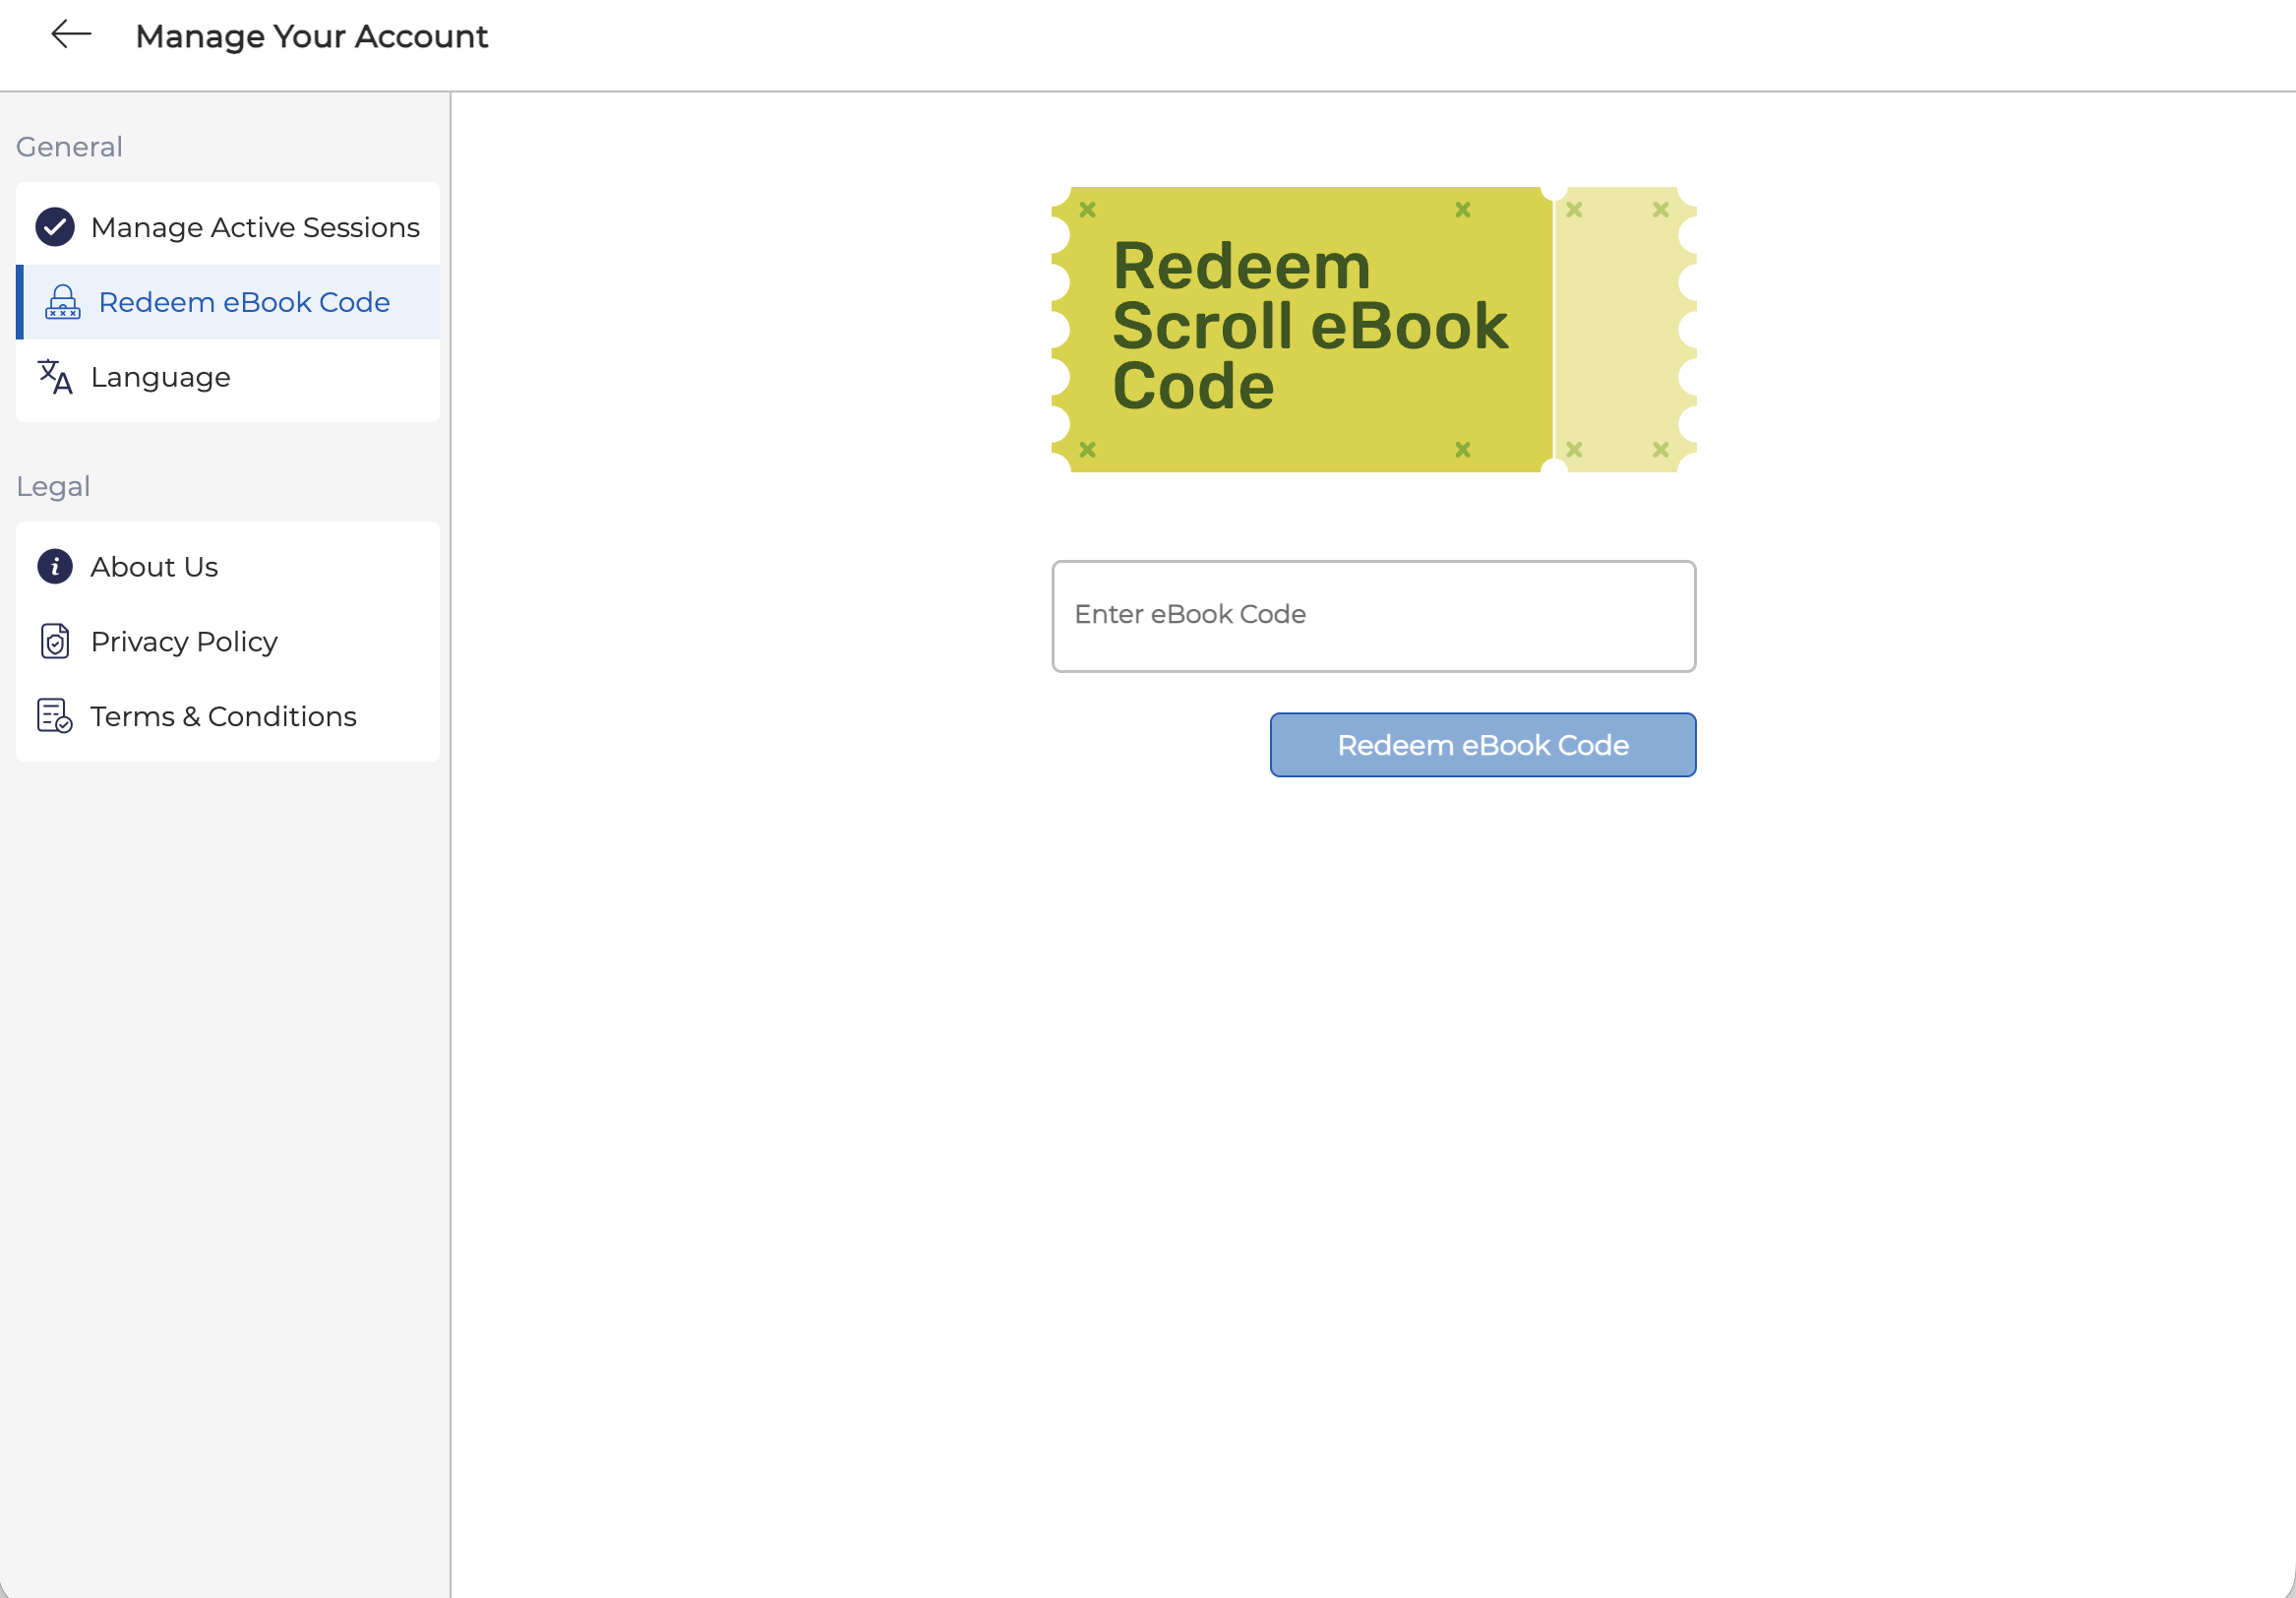Open the Language settings entry
The width and height of the screenshot is (2296, 1598).
coord(161,377)
